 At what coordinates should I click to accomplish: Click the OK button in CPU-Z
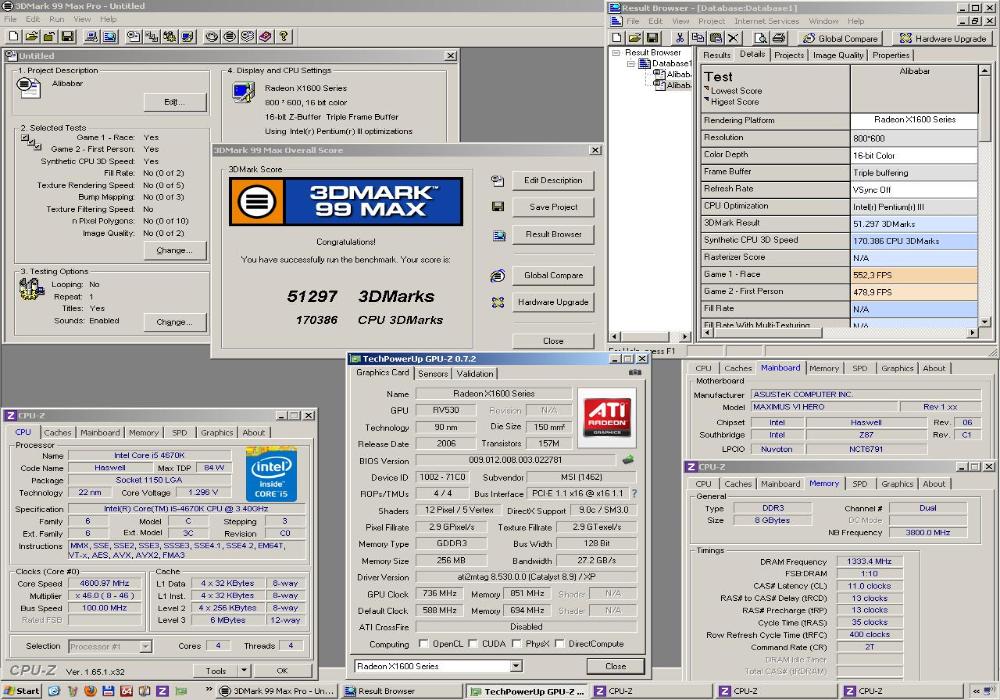tap(282, 671)
